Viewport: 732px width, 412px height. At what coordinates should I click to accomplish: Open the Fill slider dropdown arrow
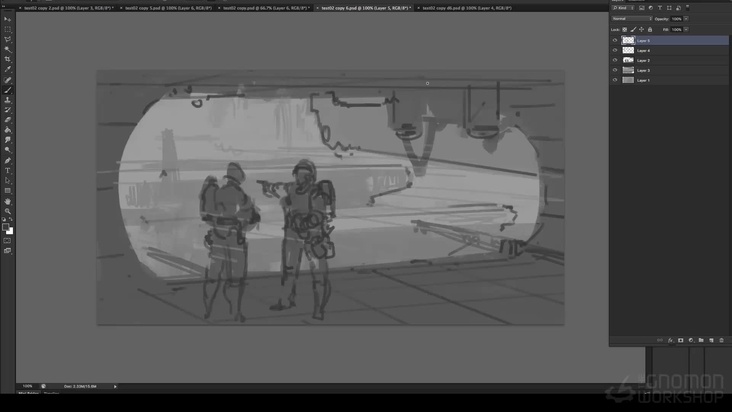686,29
